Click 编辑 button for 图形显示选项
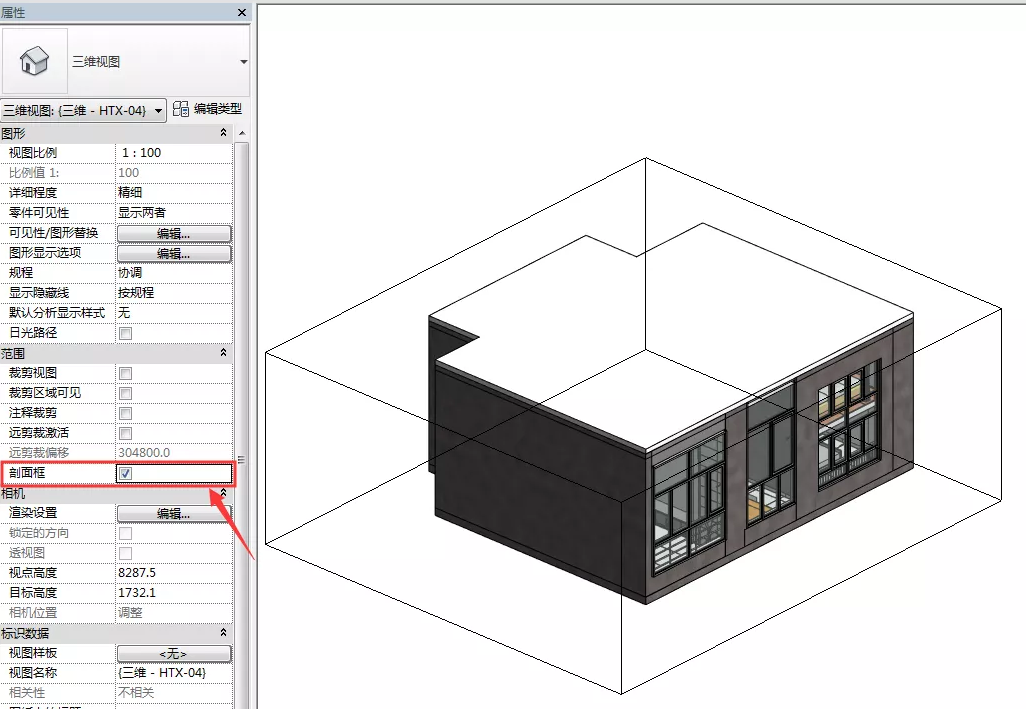This screenshot has height=709, width=1026. [x=174, y=253]
